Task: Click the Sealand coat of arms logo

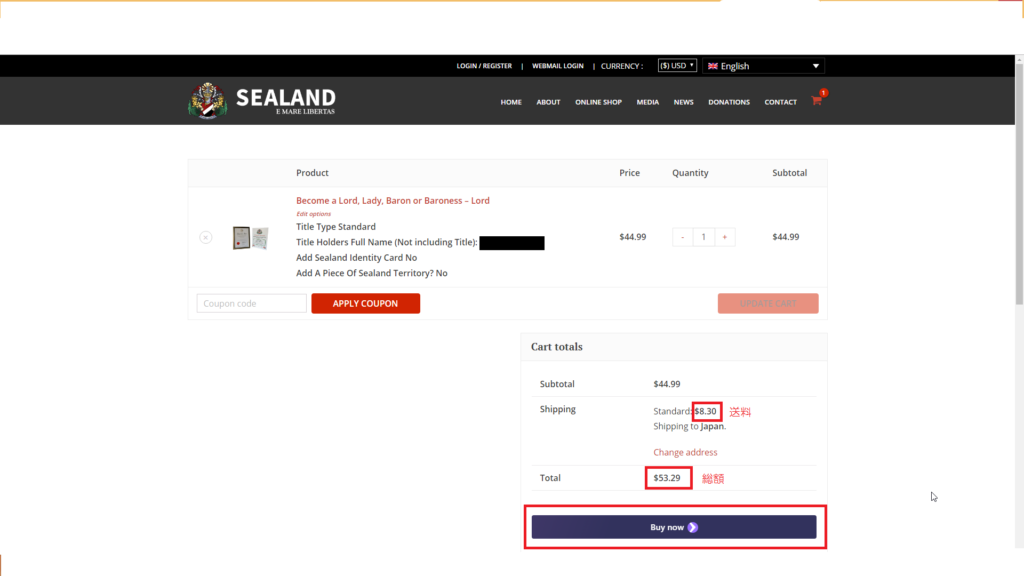Action: (x=208, y=101)
